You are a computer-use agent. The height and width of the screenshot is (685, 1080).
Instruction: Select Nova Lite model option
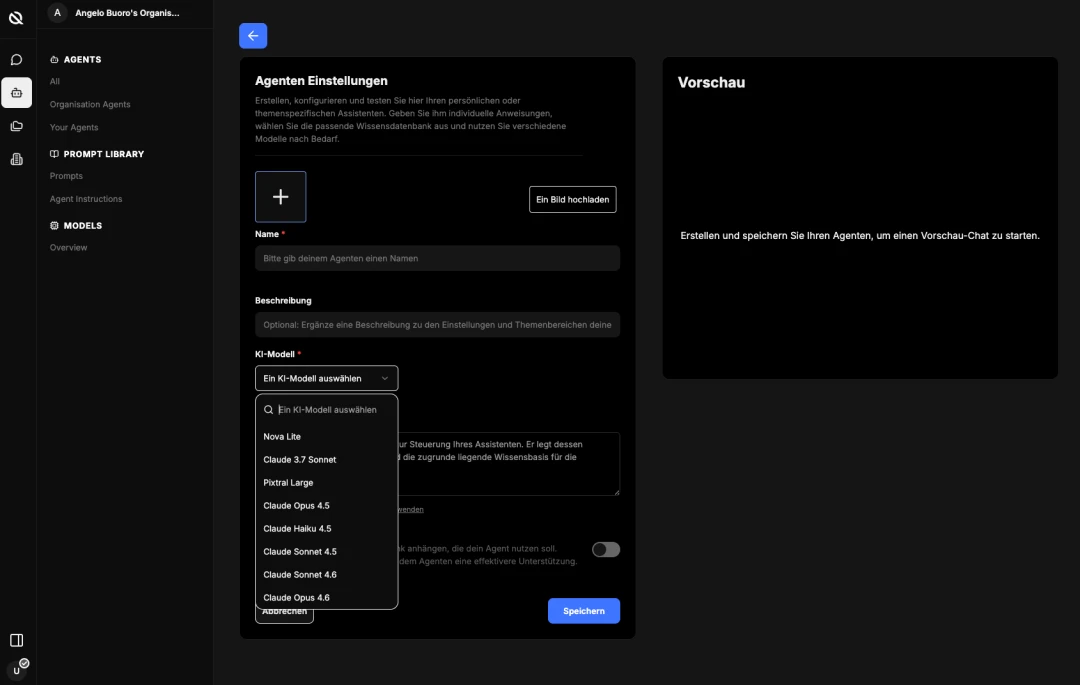pos(326,436)
